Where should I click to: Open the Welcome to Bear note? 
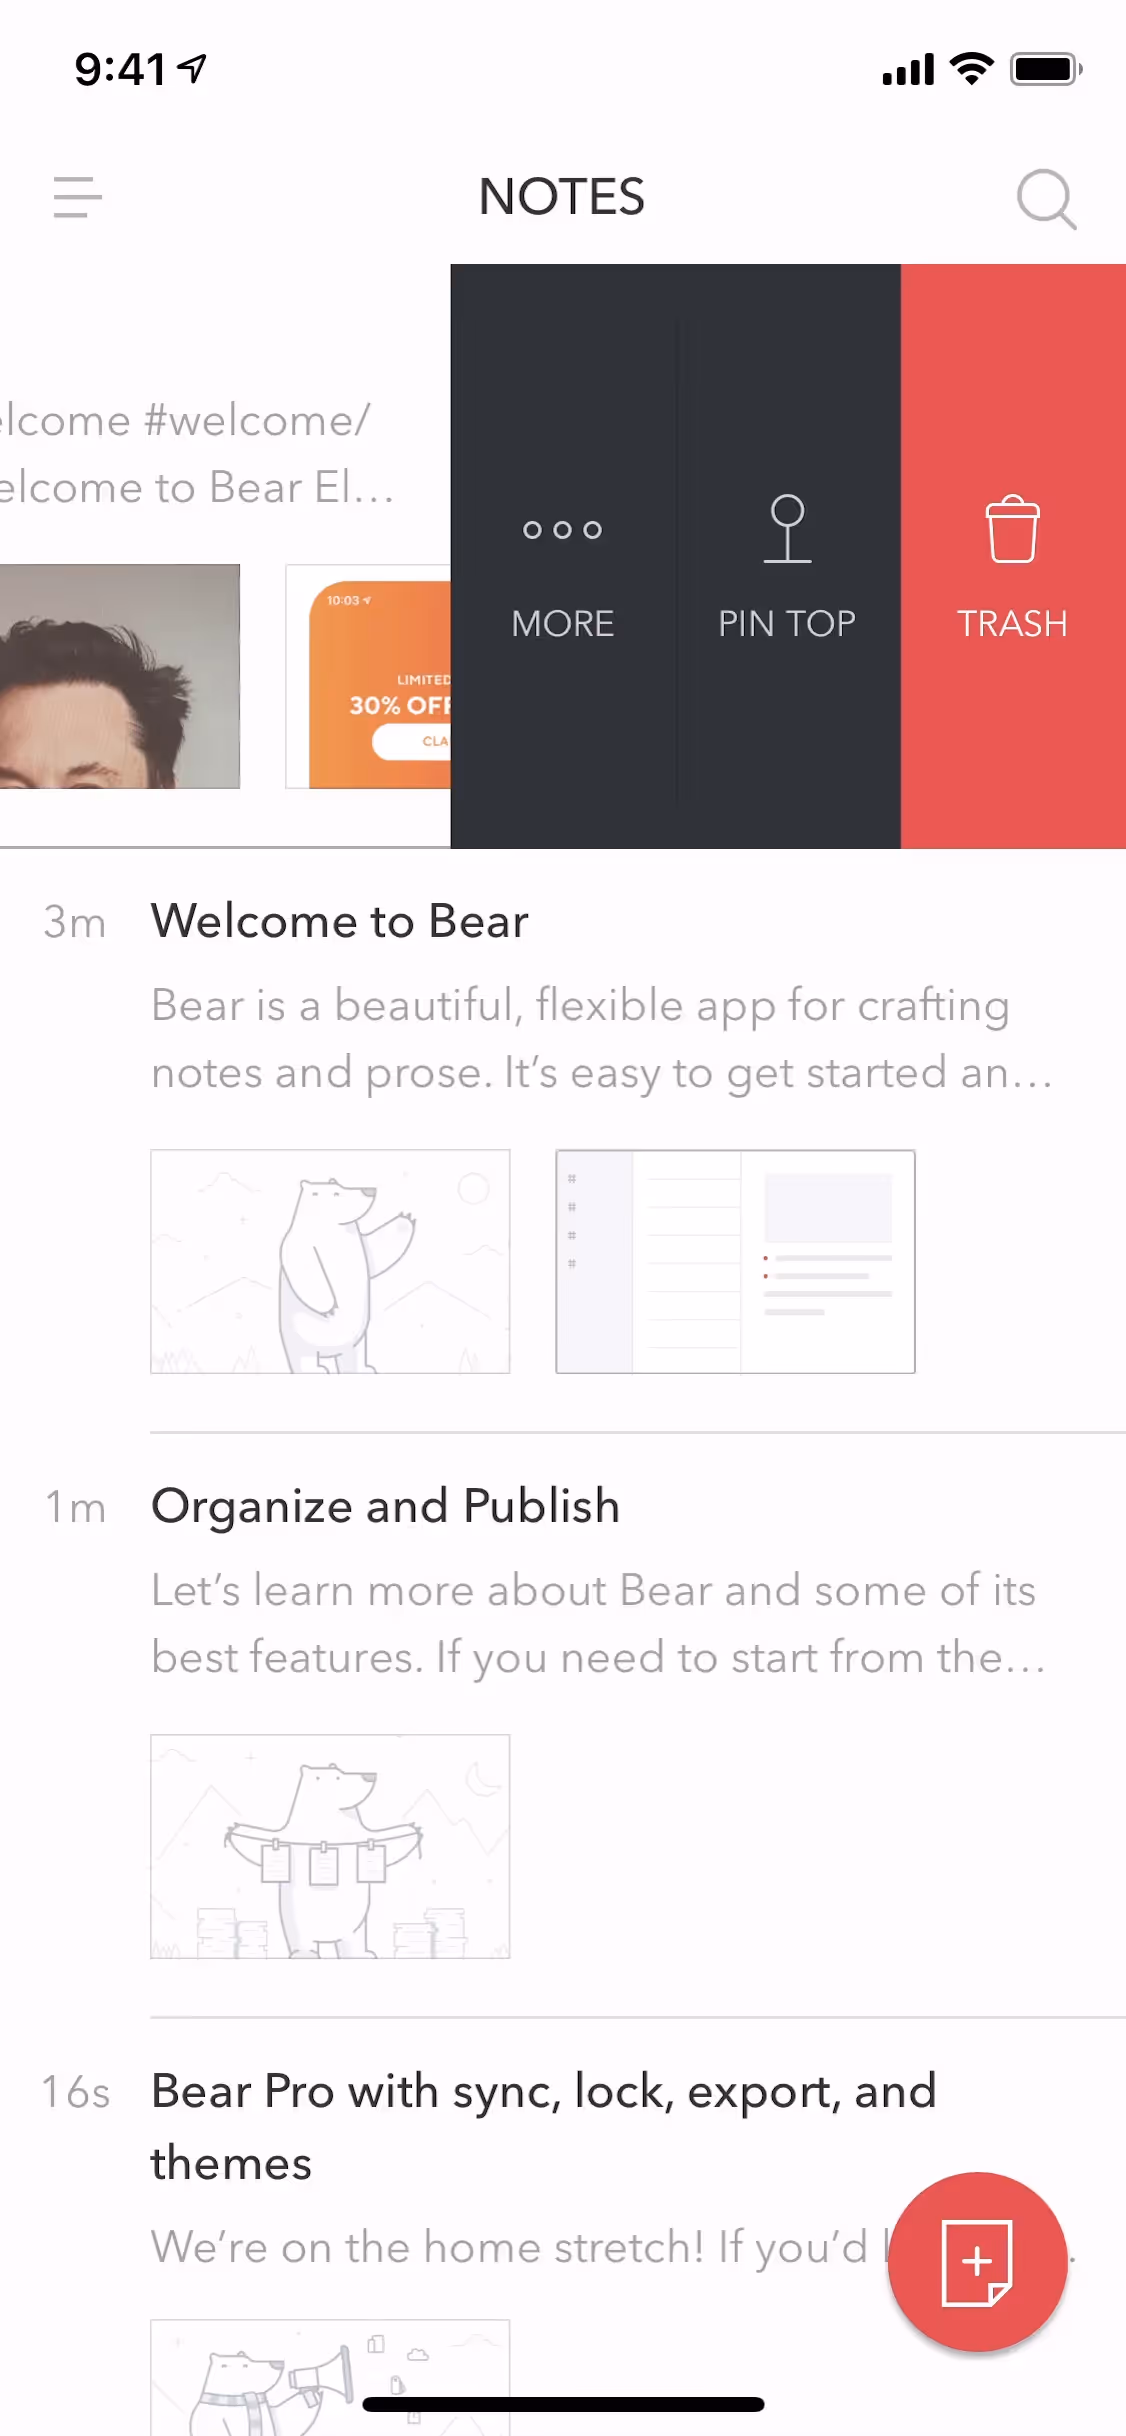coord(340,921)
